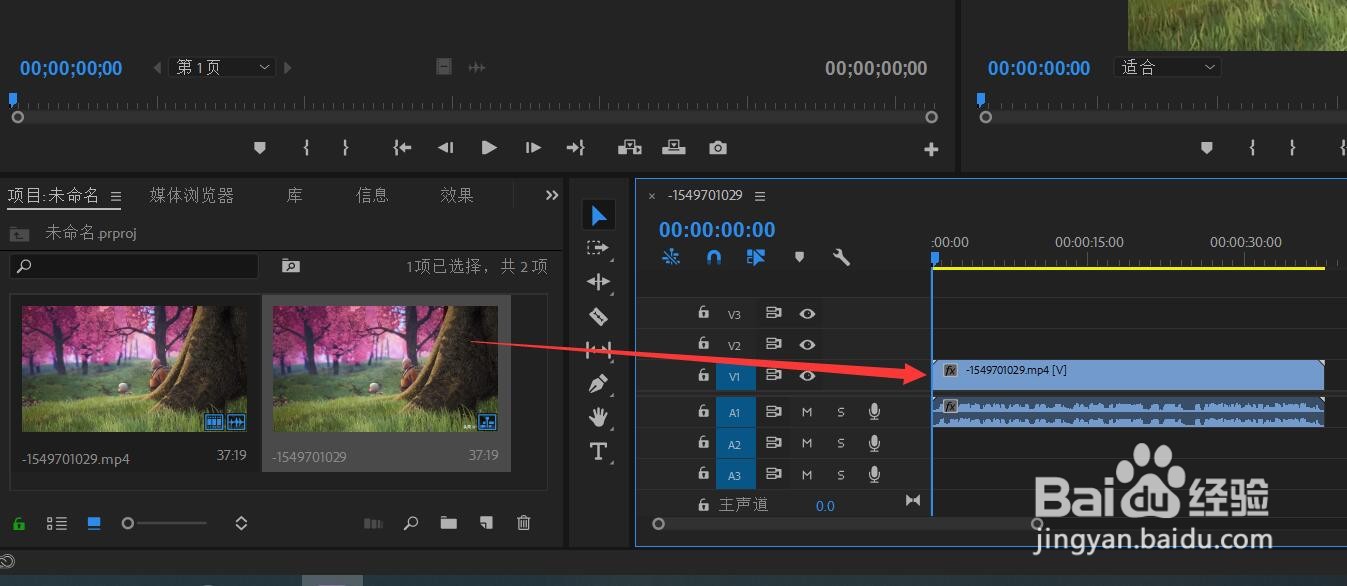
Task: Toggle Snap magnet in timeline
Action: (713, 257)
